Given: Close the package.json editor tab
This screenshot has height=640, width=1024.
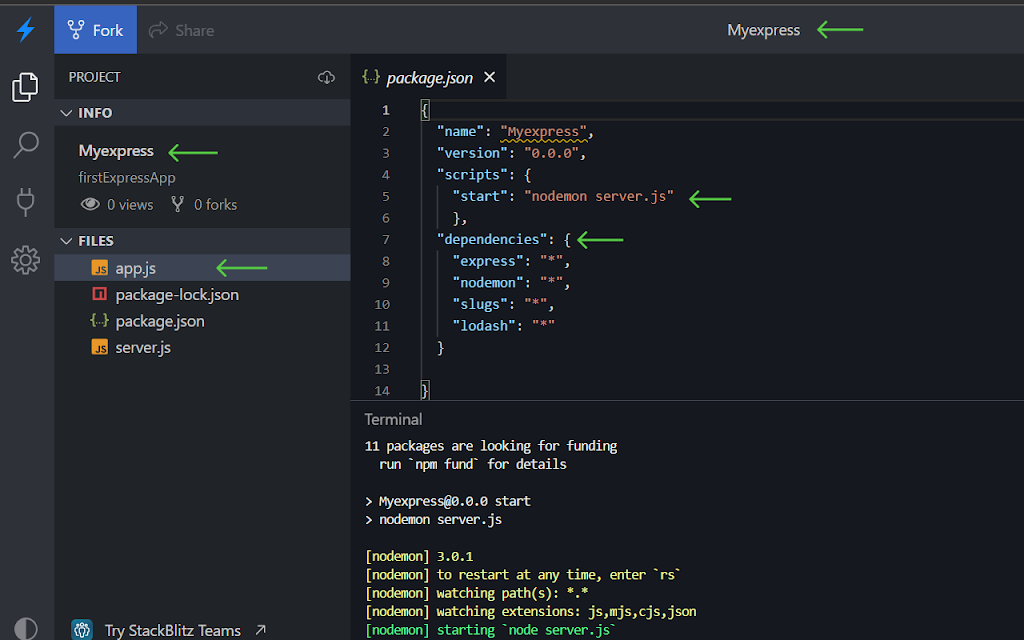Looking at the screenshot, I should pos(489,77).
